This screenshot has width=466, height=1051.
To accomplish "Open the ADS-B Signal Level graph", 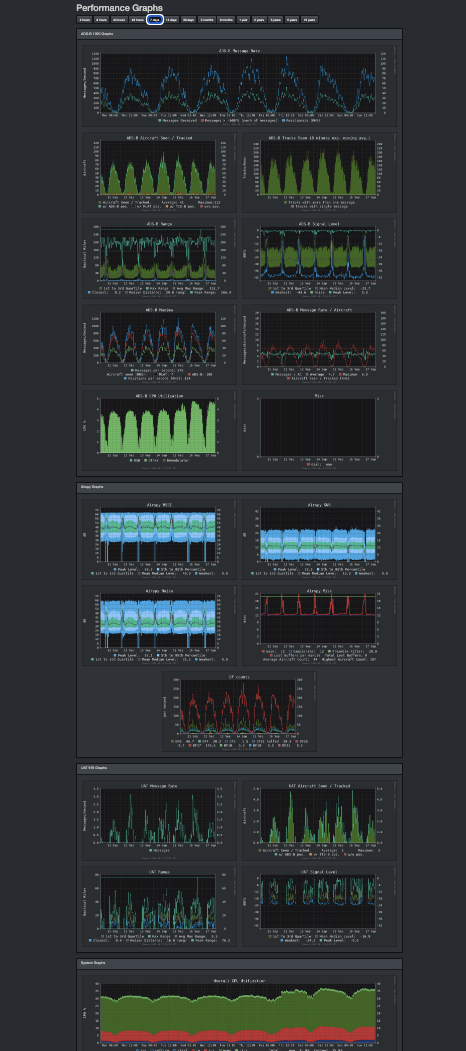I will pyautogui.click(x=319, y=258).
